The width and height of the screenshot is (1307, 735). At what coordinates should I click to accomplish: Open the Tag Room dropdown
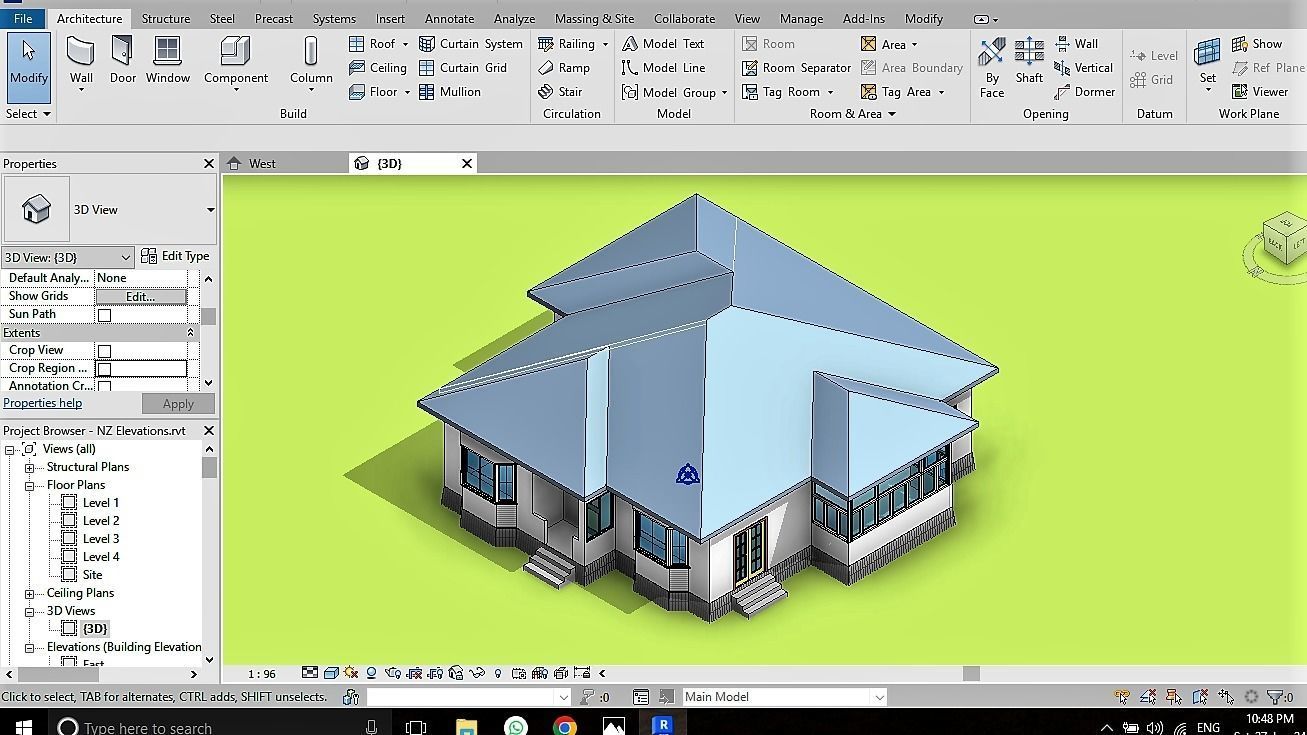(830, 92)
